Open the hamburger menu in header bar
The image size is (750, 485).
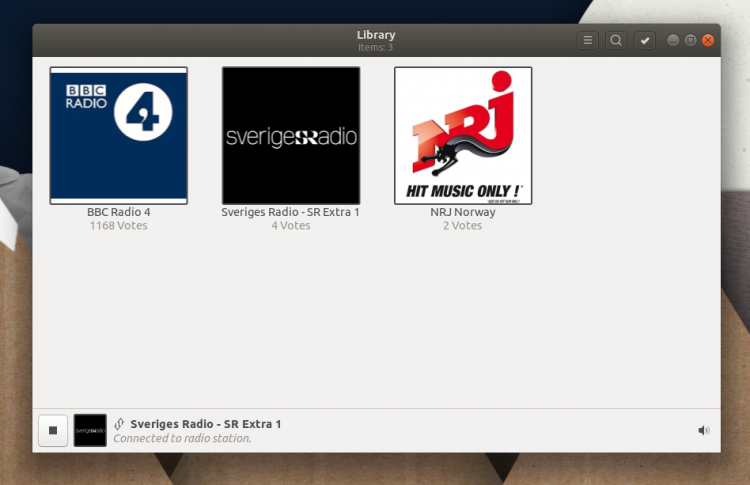587,41
